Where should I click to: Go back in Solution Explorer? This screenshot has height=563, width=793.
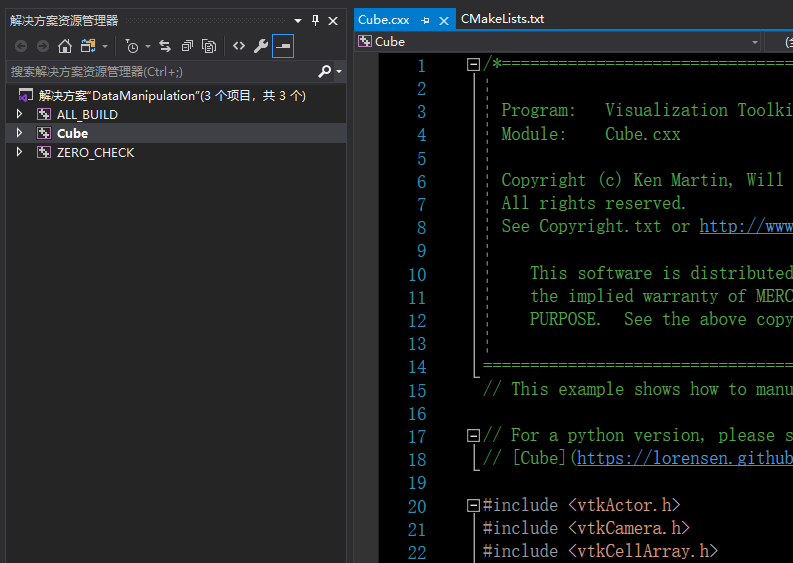21,47
